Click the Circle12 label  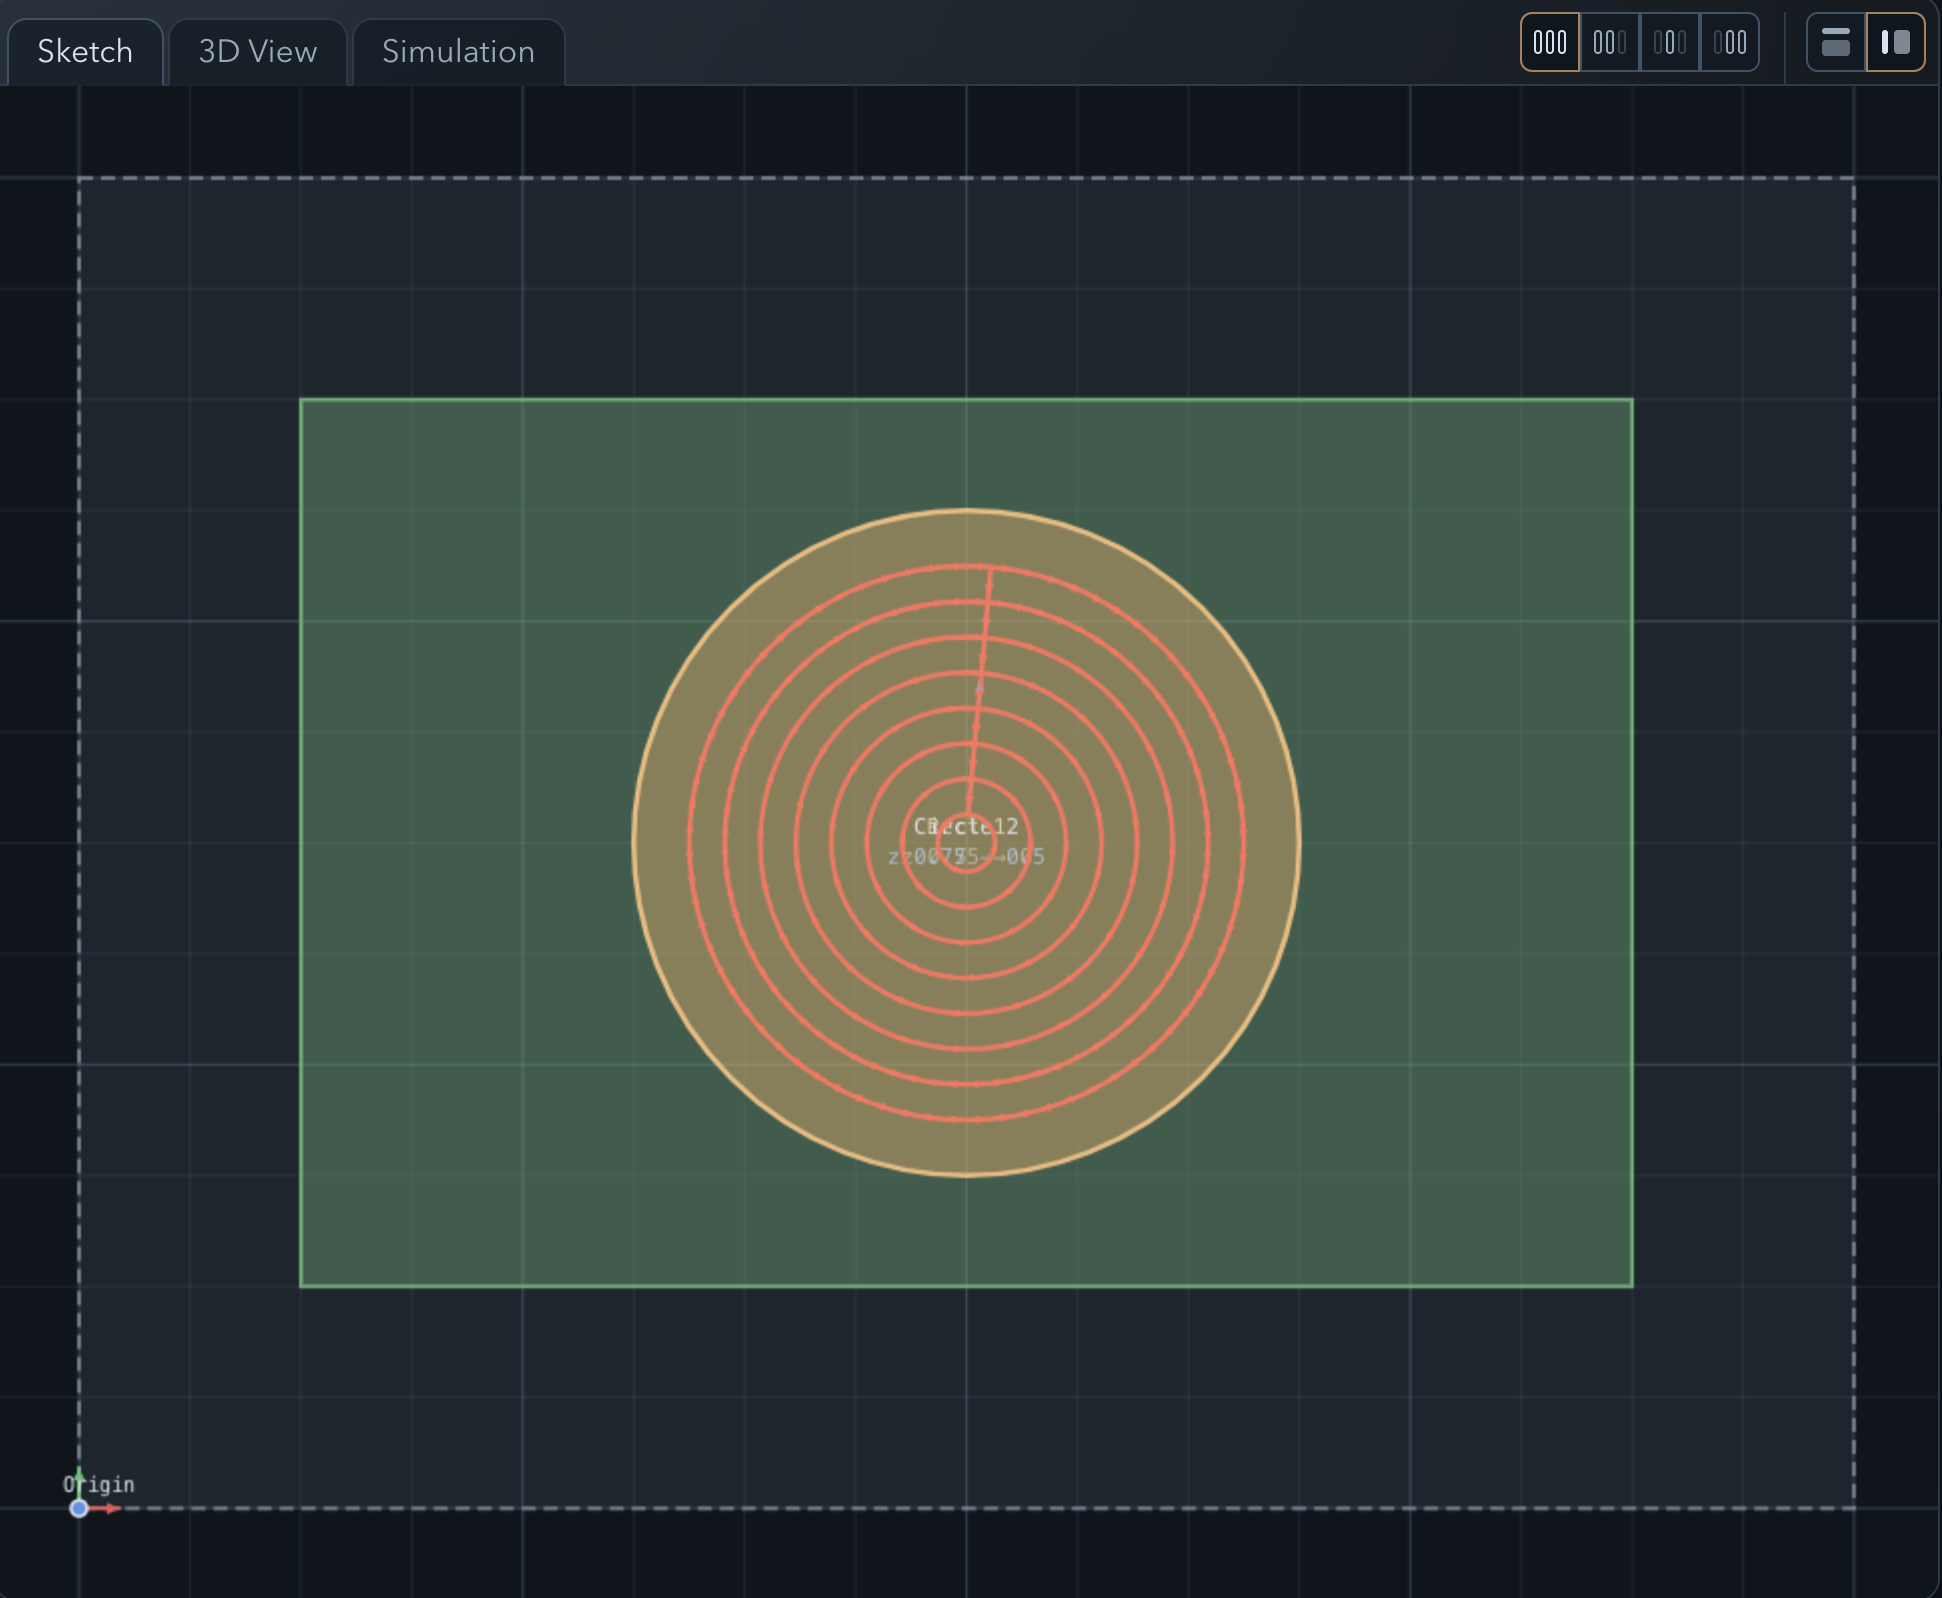(966, 826)
